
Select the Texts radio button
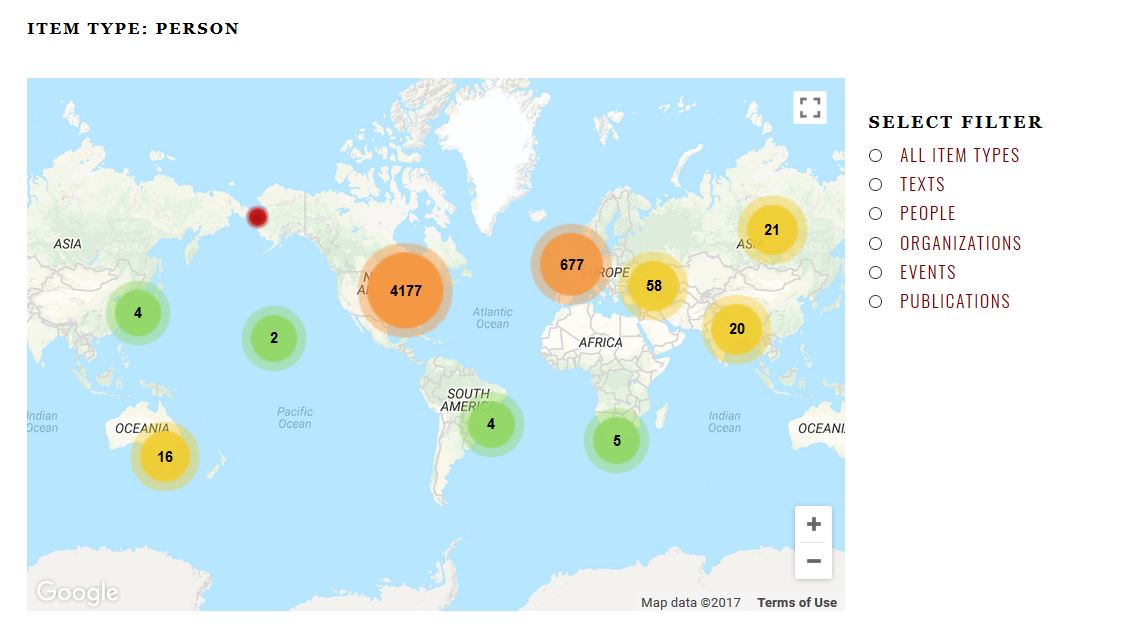[875, 185]
